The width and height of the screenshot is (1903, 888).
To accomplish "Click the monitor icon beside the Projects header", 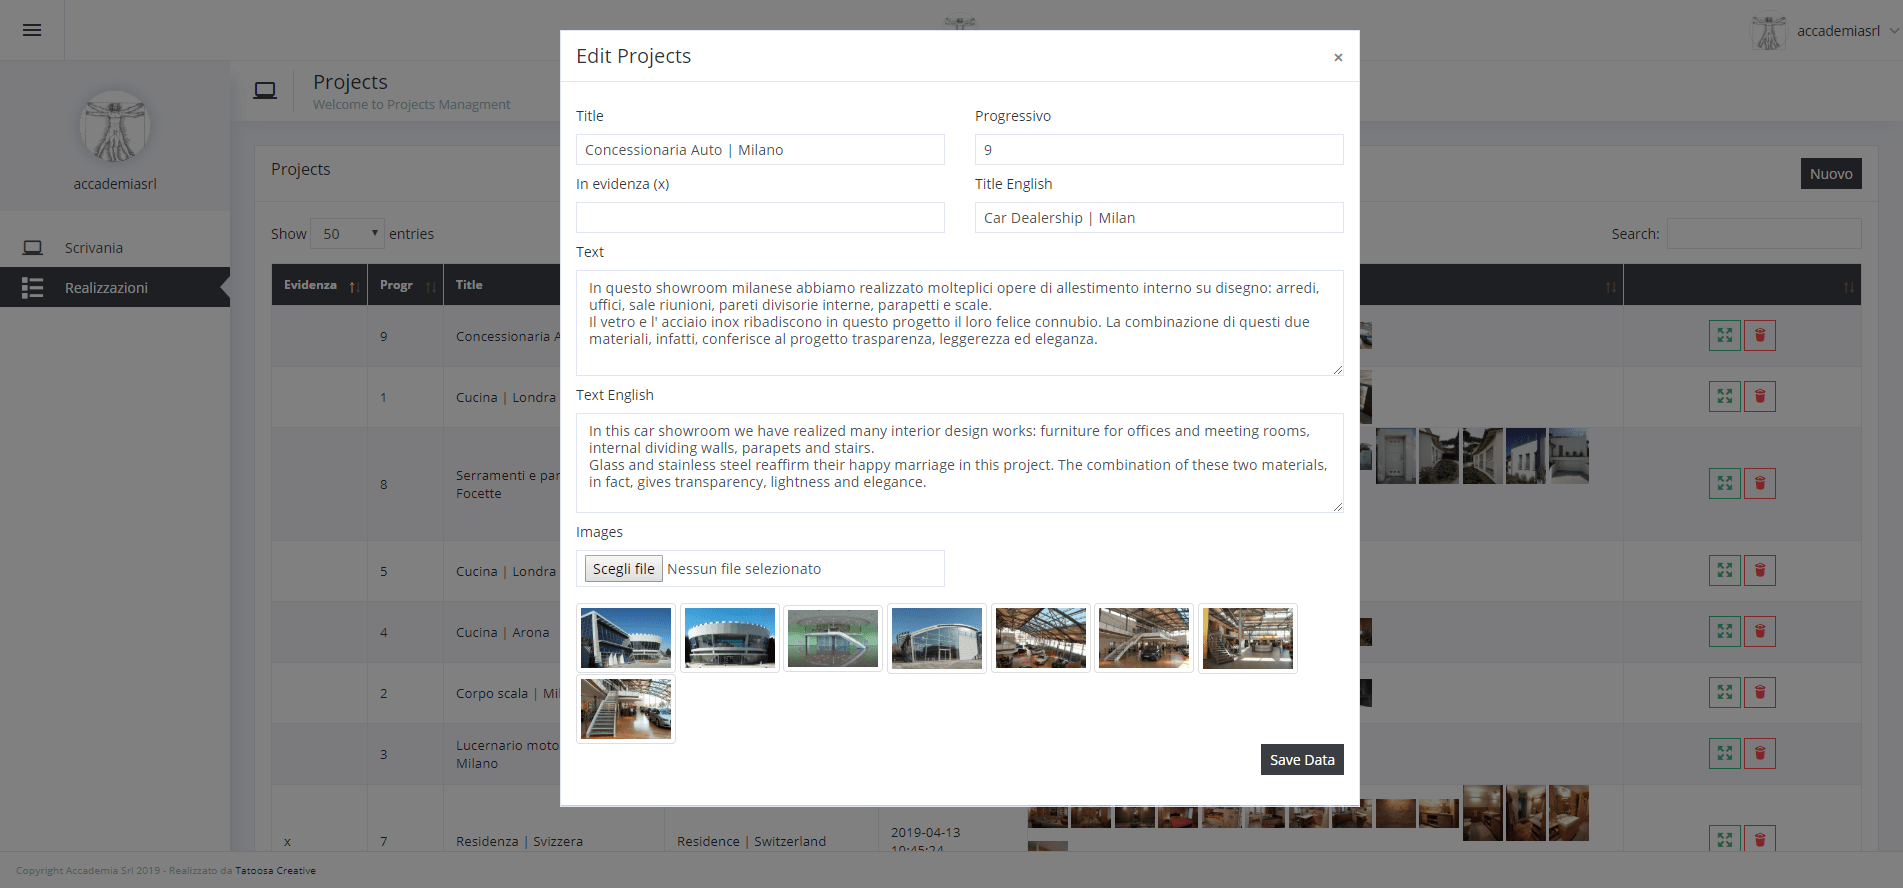I will (266, 89).
